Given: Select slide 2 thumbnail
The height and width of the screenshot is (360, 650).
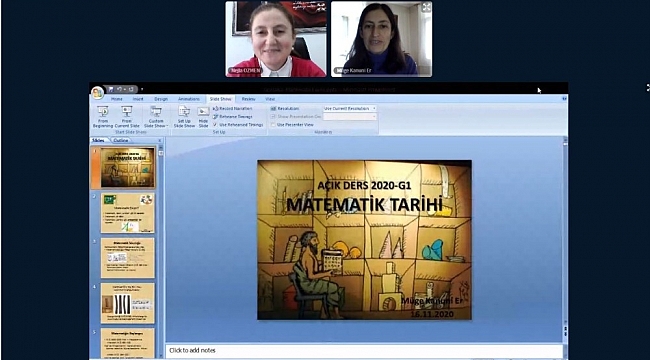Looking at the screenshot, I should click(128, 213).
